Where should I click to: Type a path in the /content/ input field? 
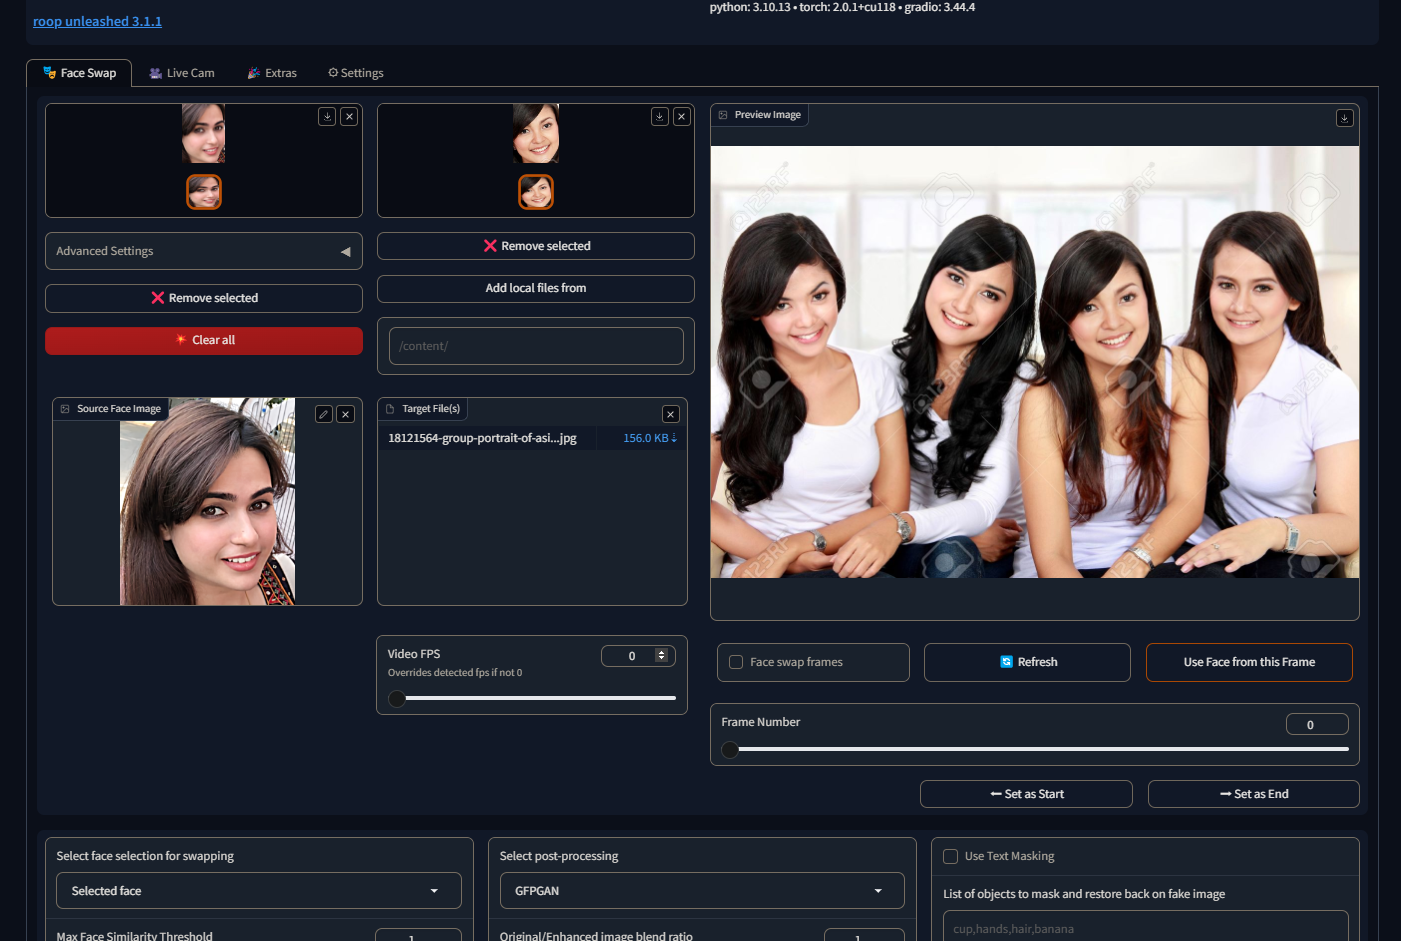[535, 346]
